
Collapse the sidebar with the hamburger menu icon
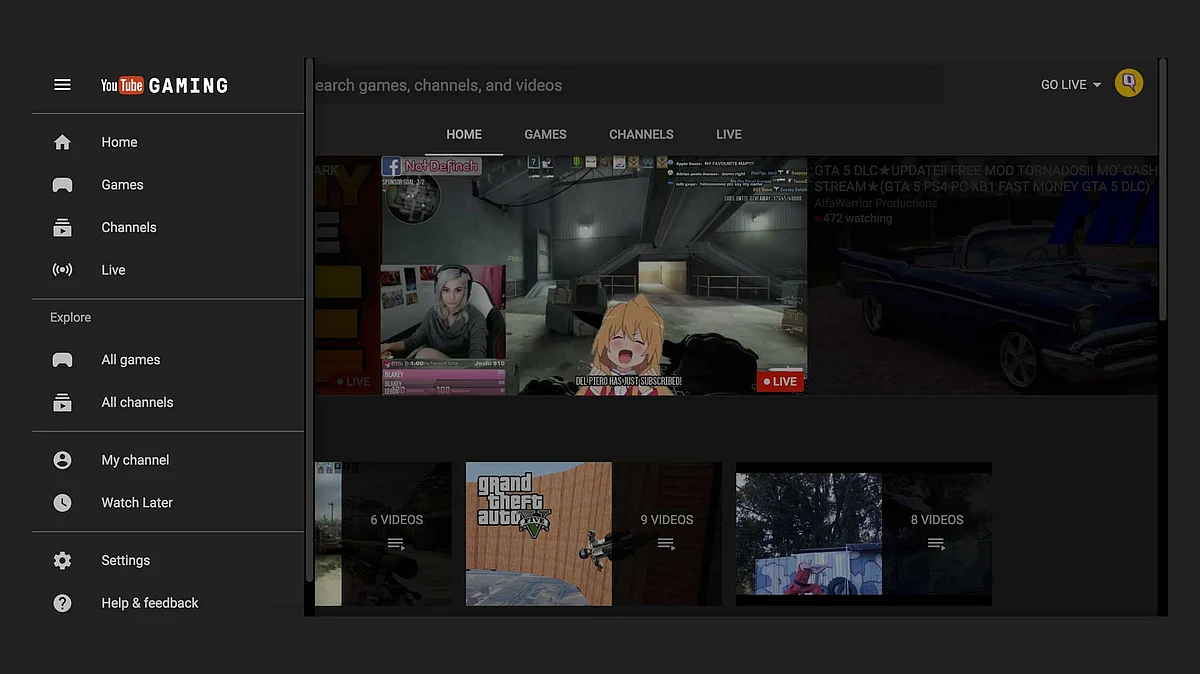coord(62,85)
